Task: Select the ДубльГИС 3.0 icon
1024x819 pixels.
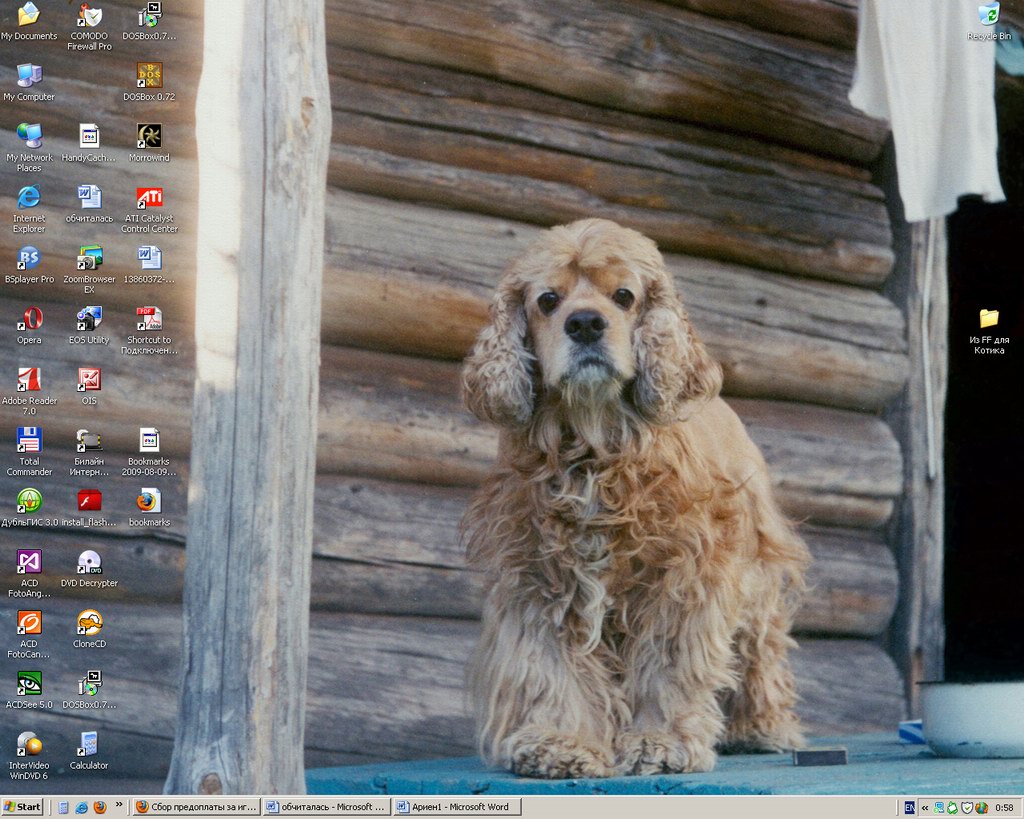Action: click(29, 507)
